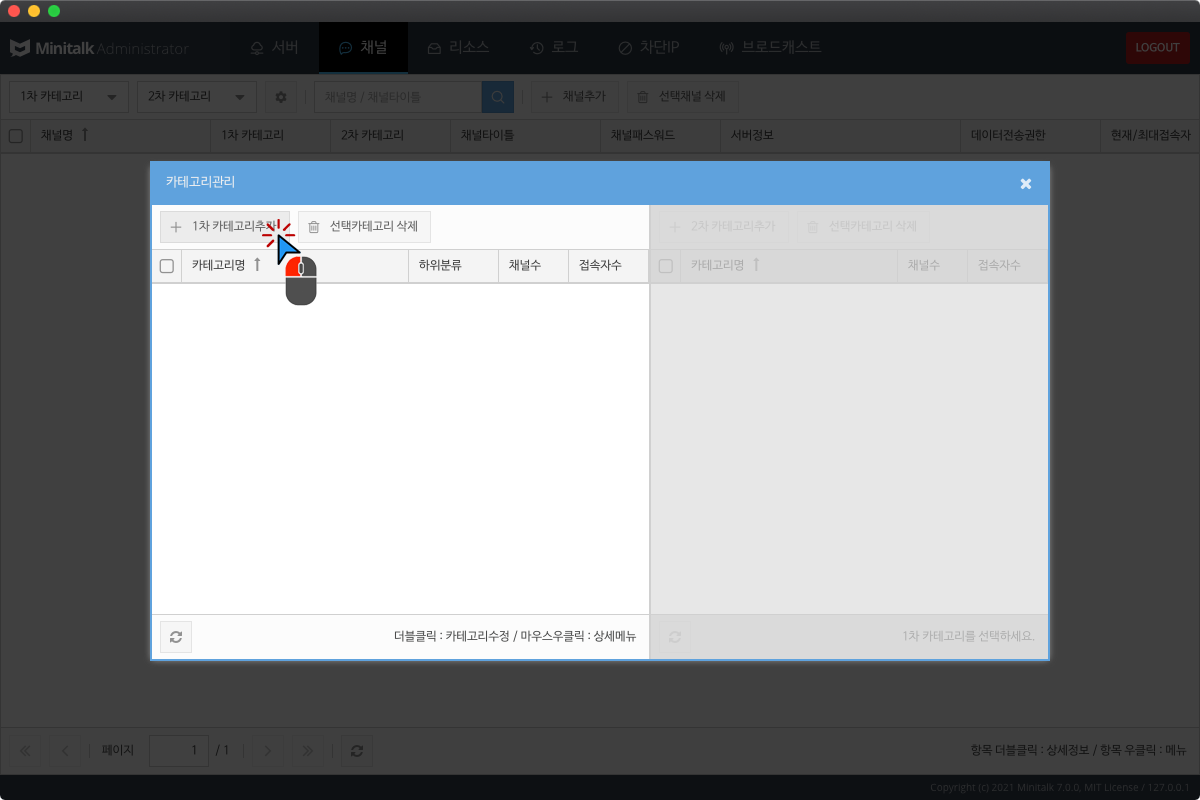Image resolution: width=1200 pixels, height=800 pixels.
Task: Click the 채널패스워드 column header
Action: point(660,135)
